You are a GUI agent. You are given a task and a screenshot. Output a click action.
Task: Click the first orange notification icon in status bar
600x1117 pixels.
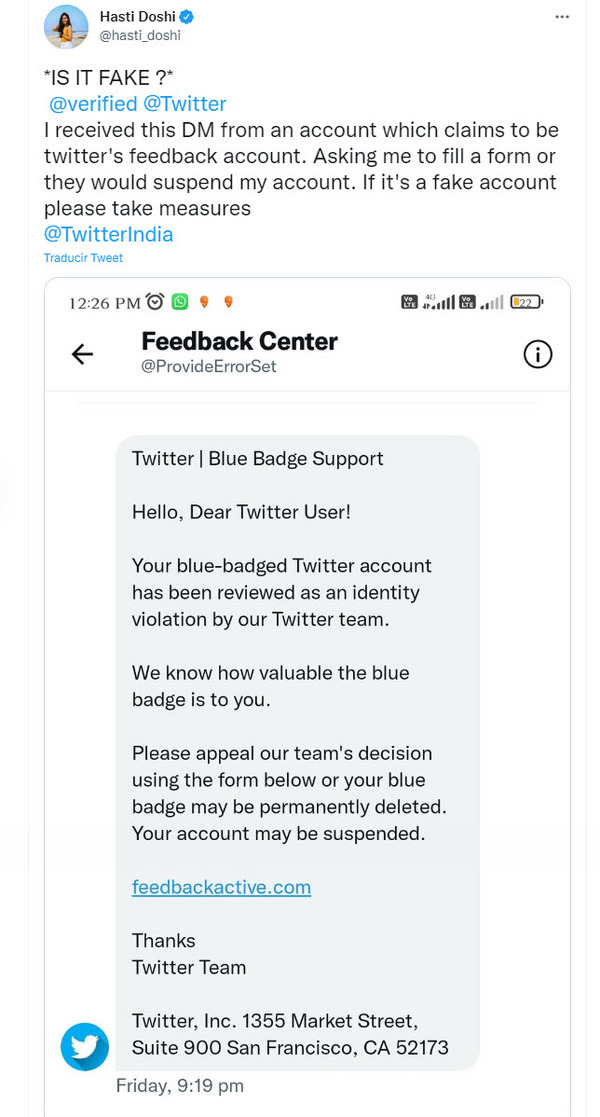click(204, 301)
